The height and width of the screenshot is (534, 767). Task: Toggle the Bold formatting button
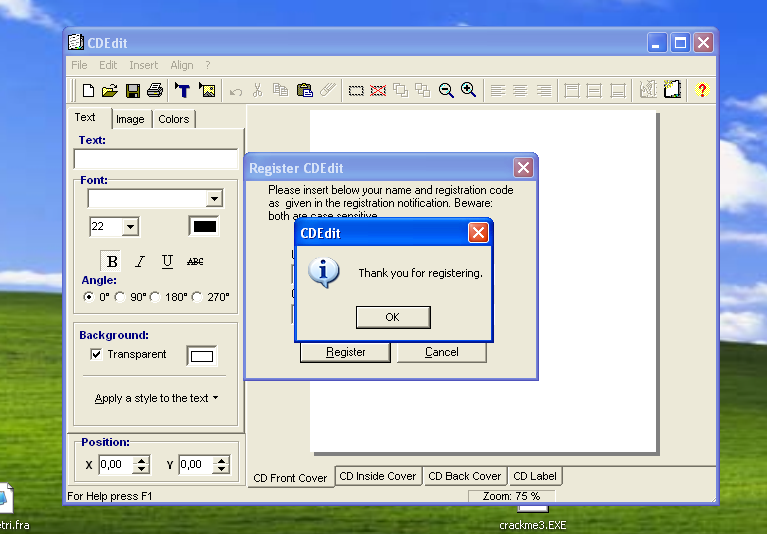[x=112, y=261]
